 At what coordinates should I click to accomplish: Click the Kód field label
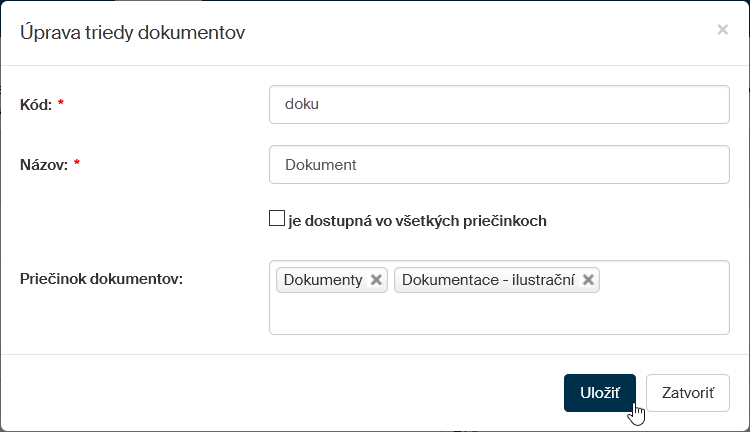point(35,104)
